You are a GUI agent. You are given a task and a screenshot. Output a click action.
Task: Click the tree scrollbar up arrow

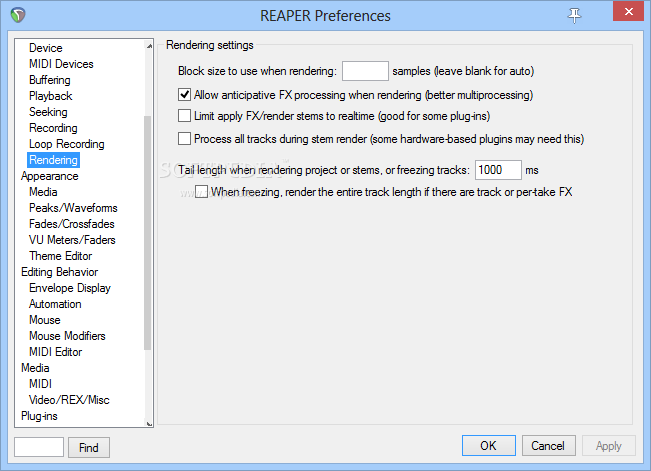(149, 46)
